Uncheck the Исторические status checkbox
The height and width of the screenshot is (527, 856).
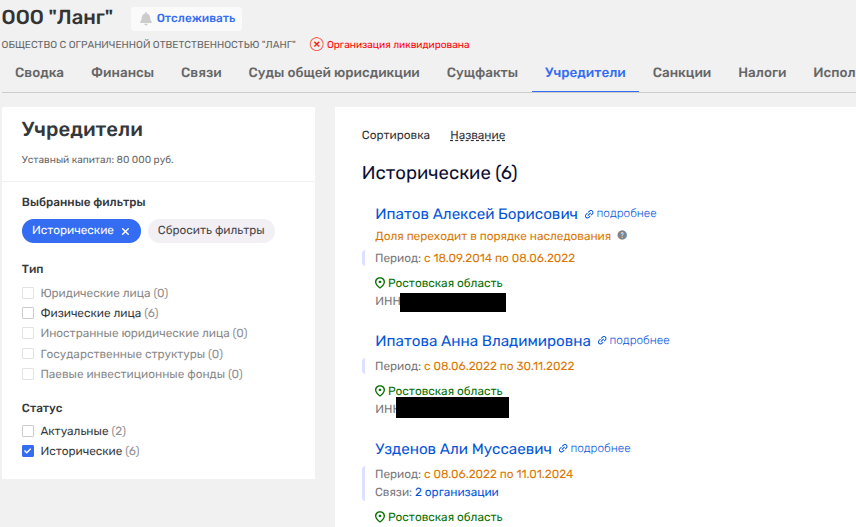tap(28, 451)
